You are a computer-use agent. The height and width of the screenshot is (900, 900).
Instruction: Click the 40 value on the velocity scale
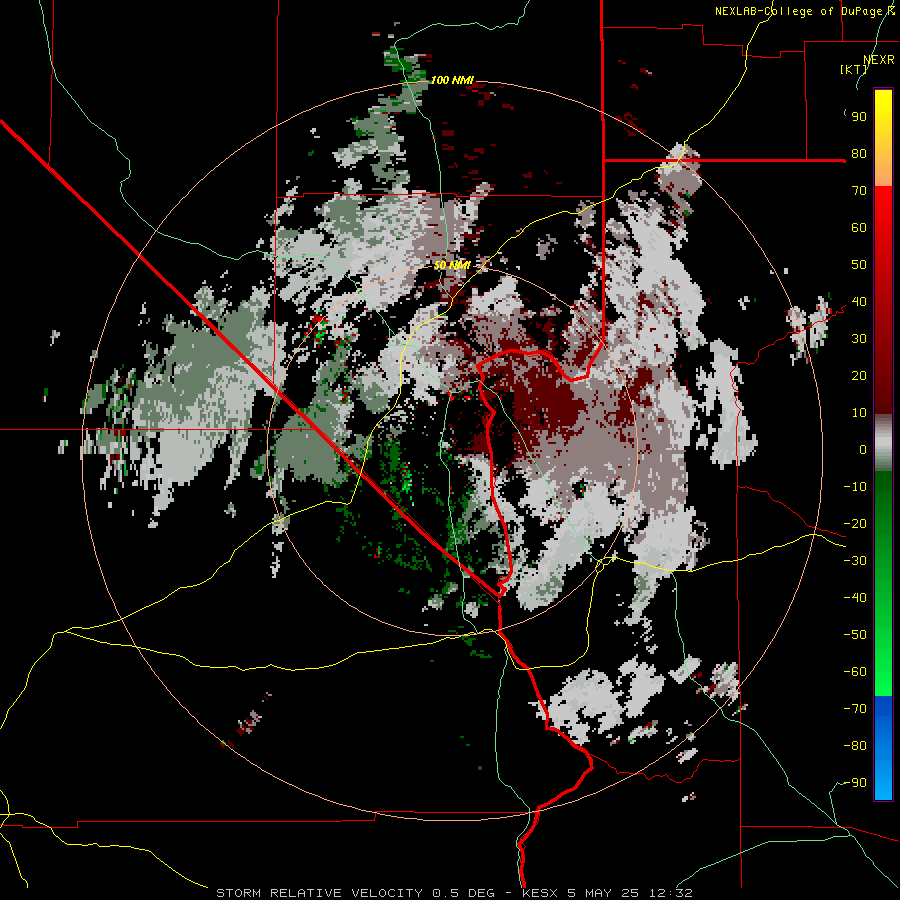coord(859,302)
